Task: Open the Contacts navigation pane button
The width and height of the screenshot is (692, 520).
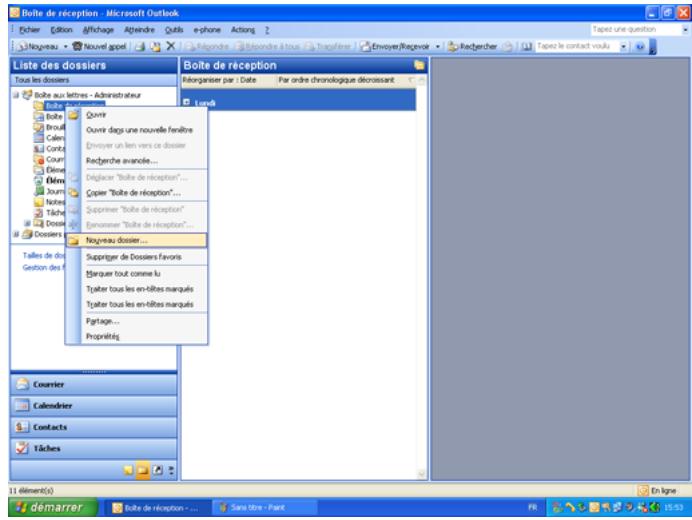Action: point(94,427)
